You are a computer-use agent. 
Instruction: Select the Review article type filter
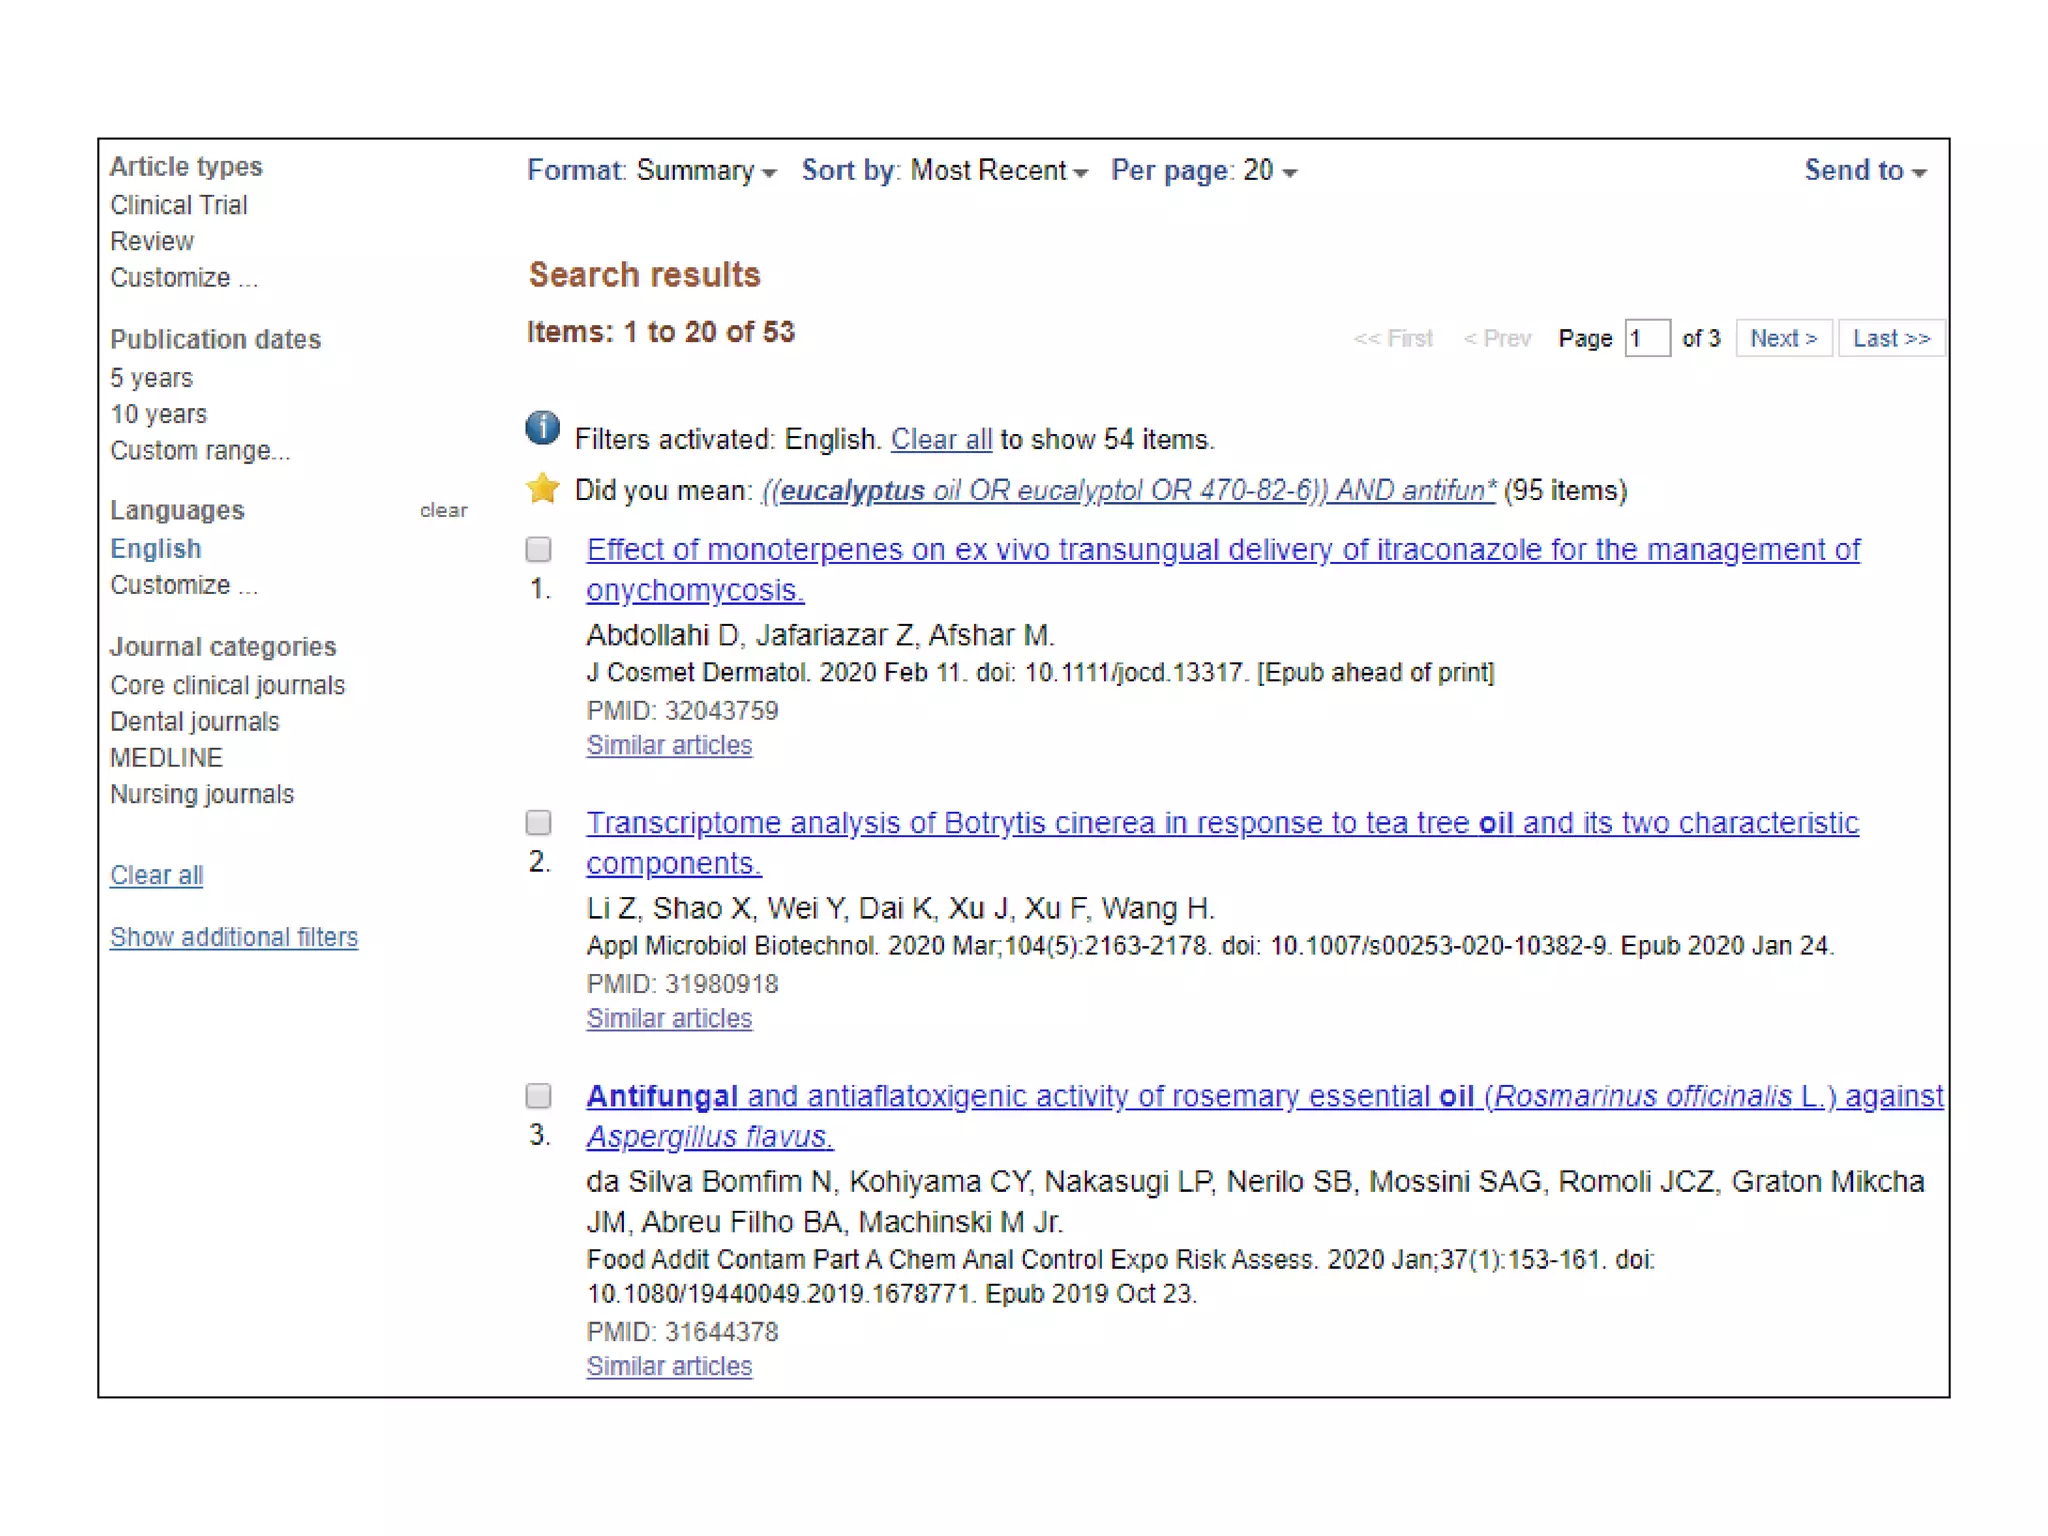152,241
